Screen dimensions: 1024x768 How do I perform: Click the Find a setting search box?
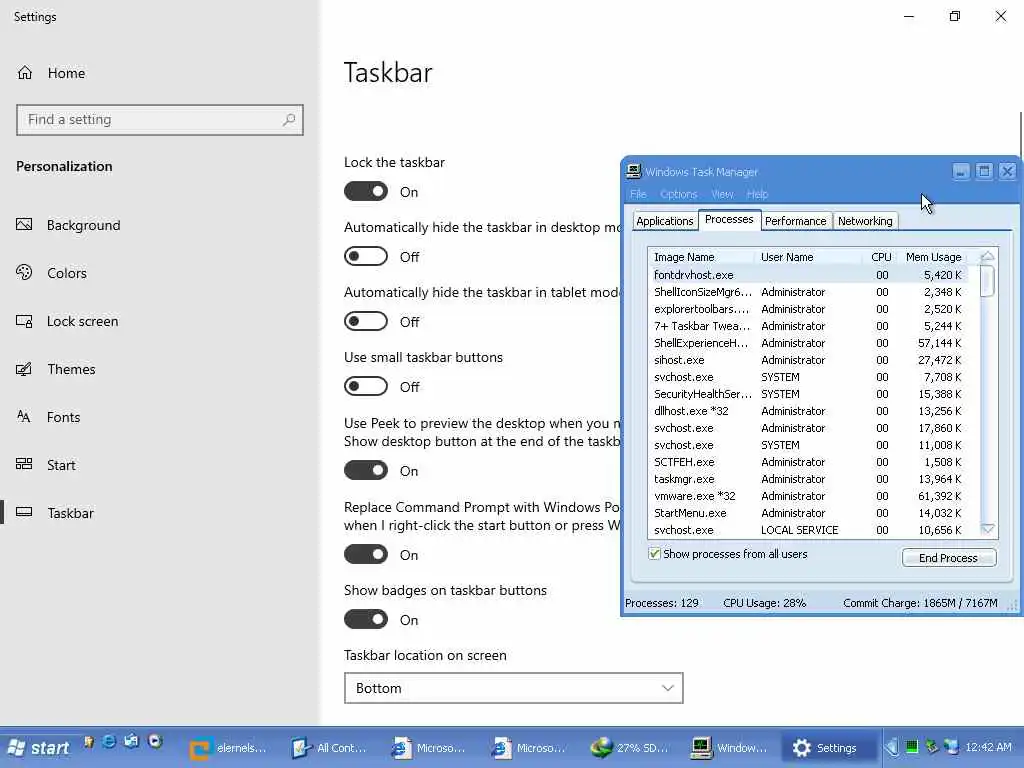point(159,120)
